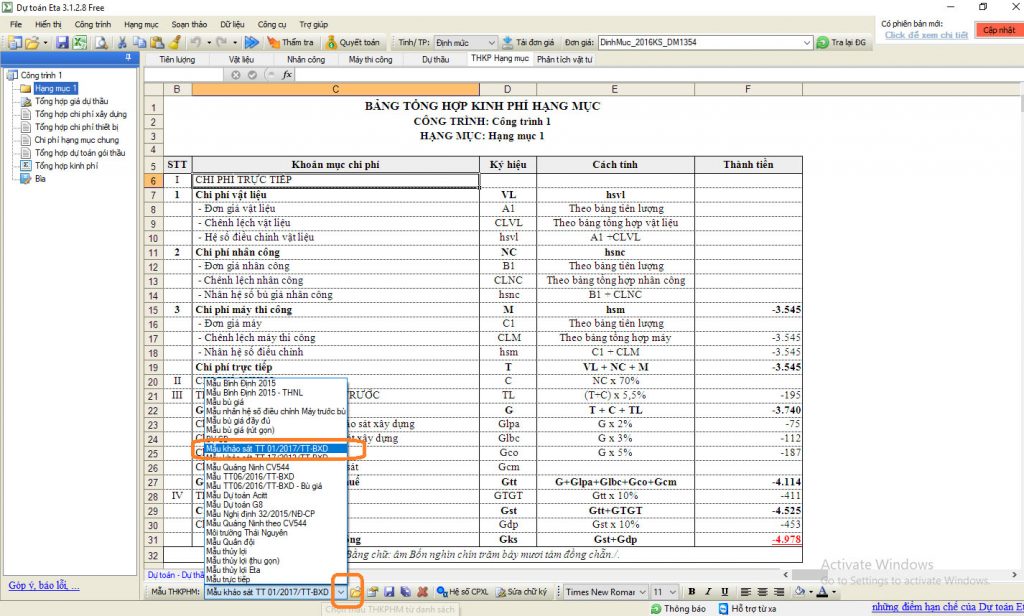This screenshot has height=616, width=1024.
Task: Click the Save icon in the toolbar
Action: pos(62,43)
